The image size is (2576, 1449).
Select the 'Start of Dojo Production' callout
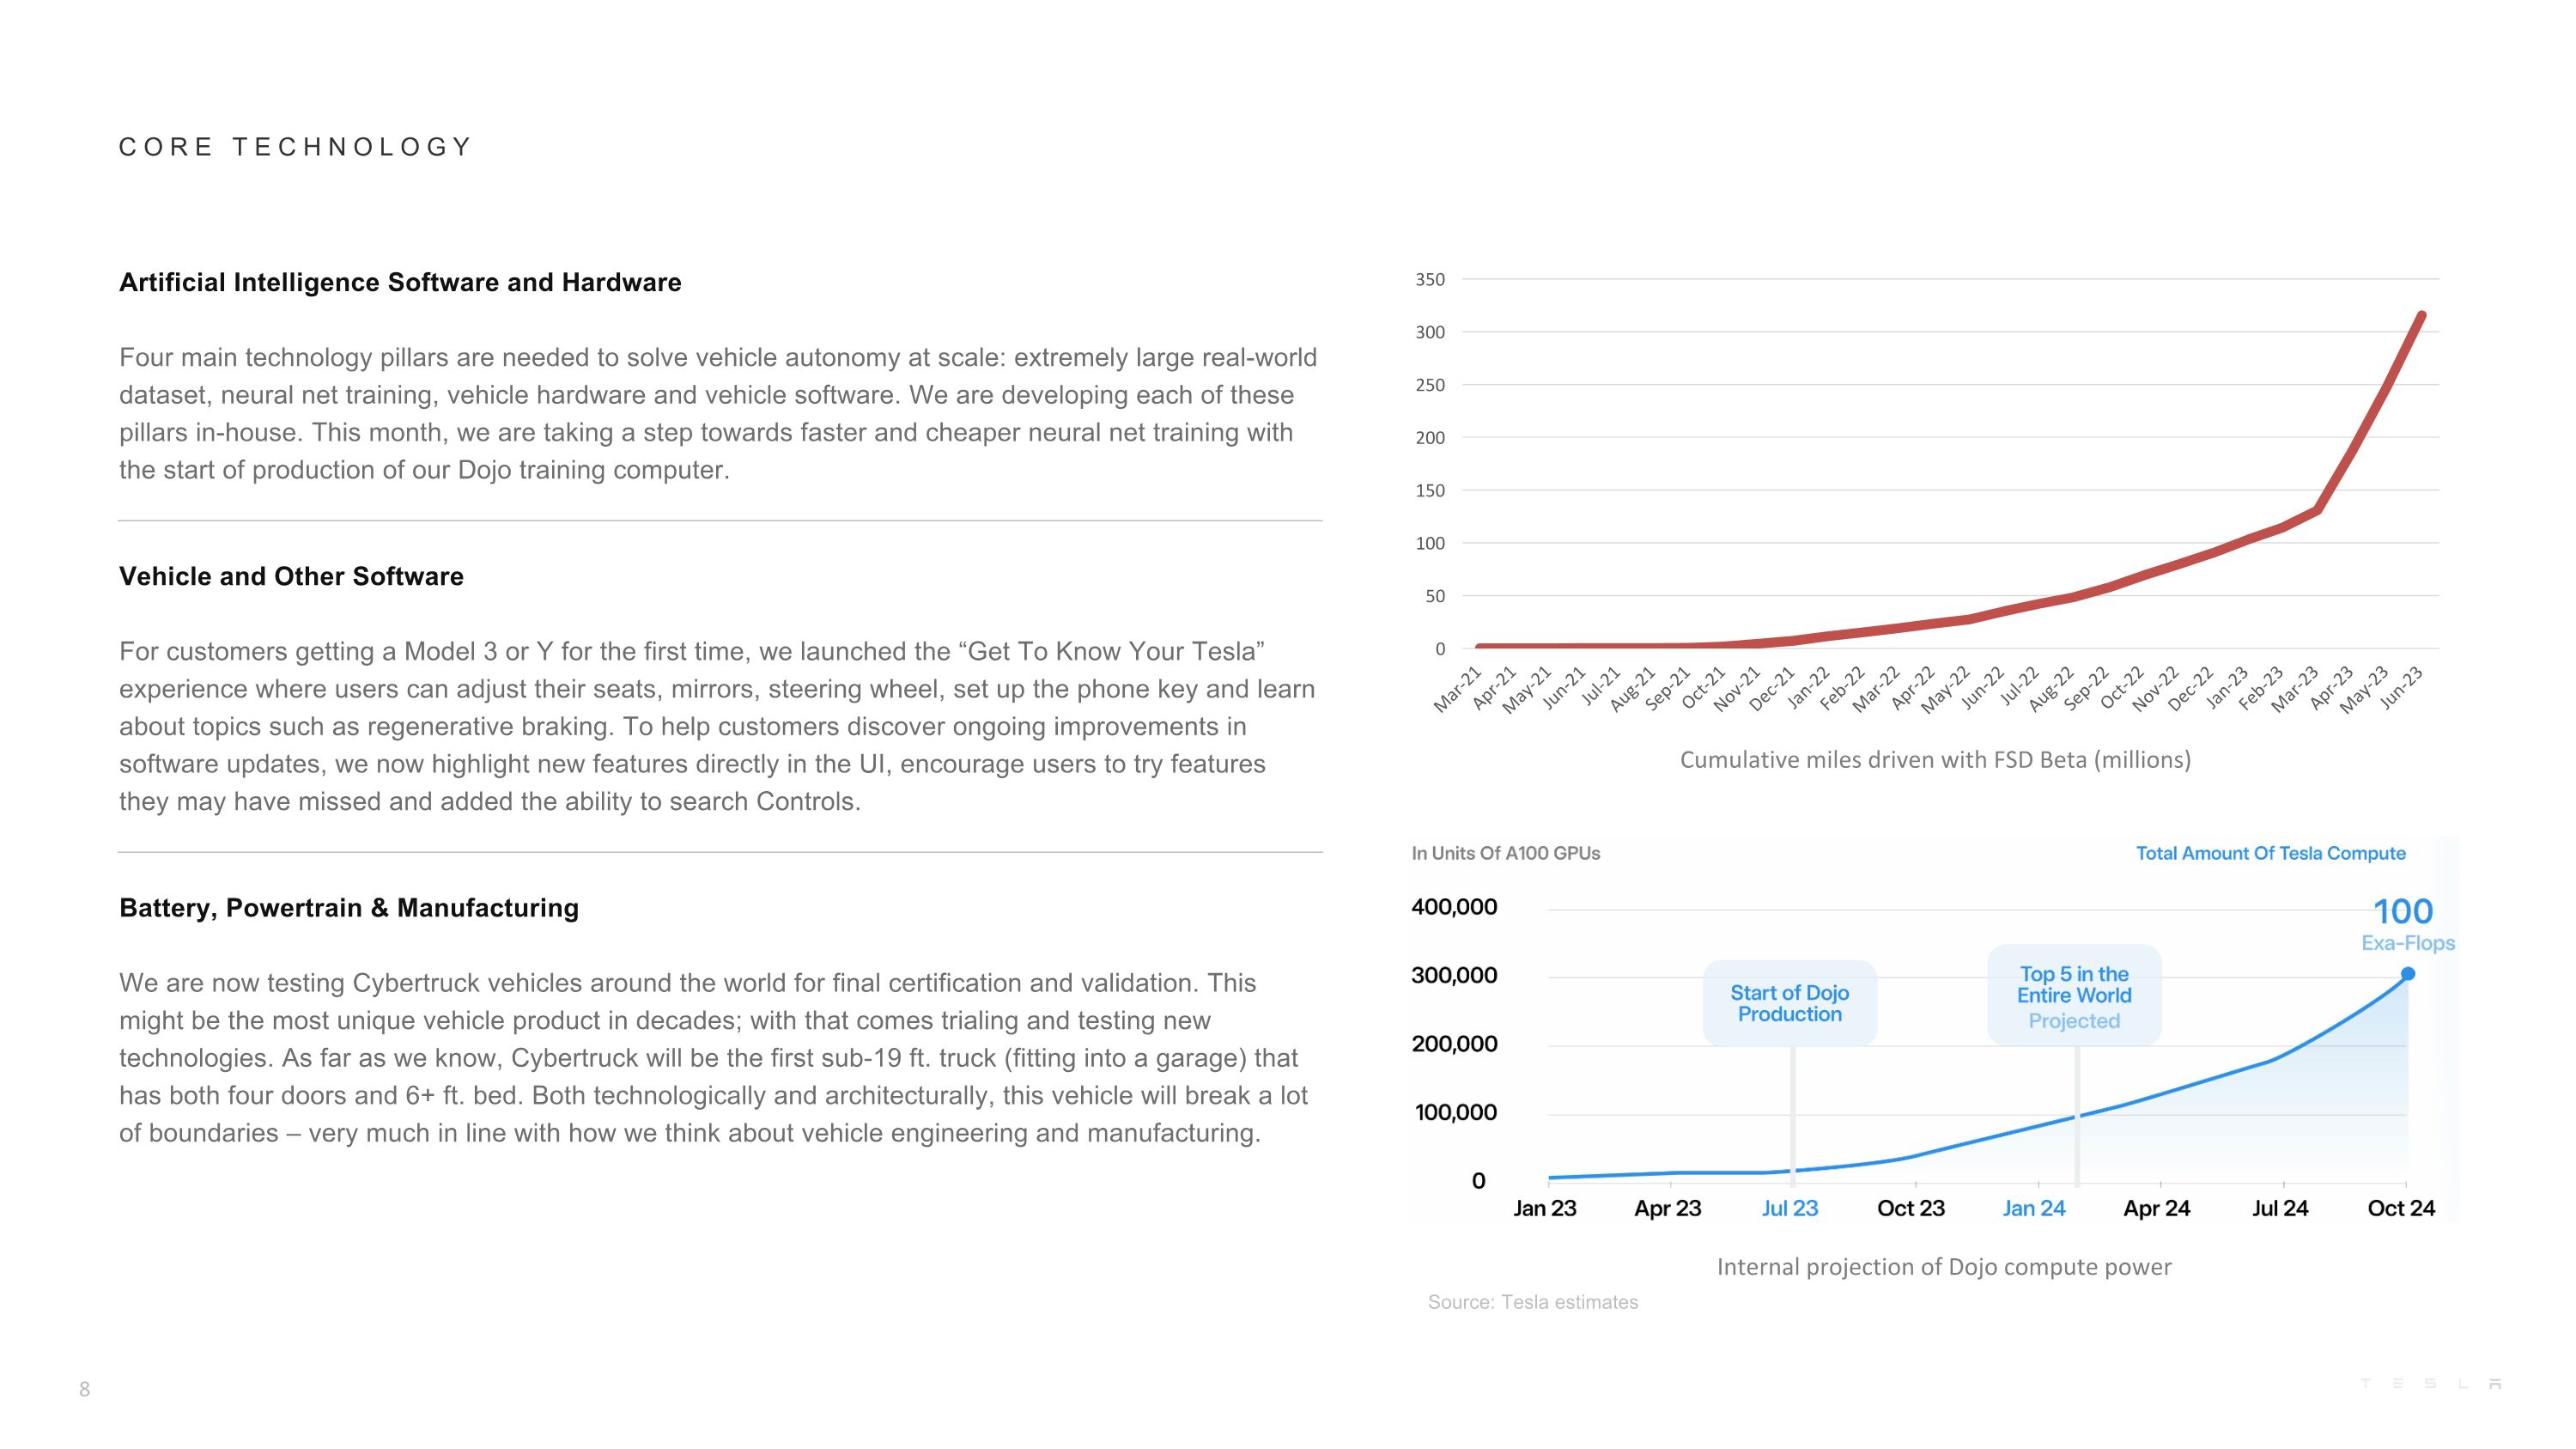click(x=1790, y=1003)
